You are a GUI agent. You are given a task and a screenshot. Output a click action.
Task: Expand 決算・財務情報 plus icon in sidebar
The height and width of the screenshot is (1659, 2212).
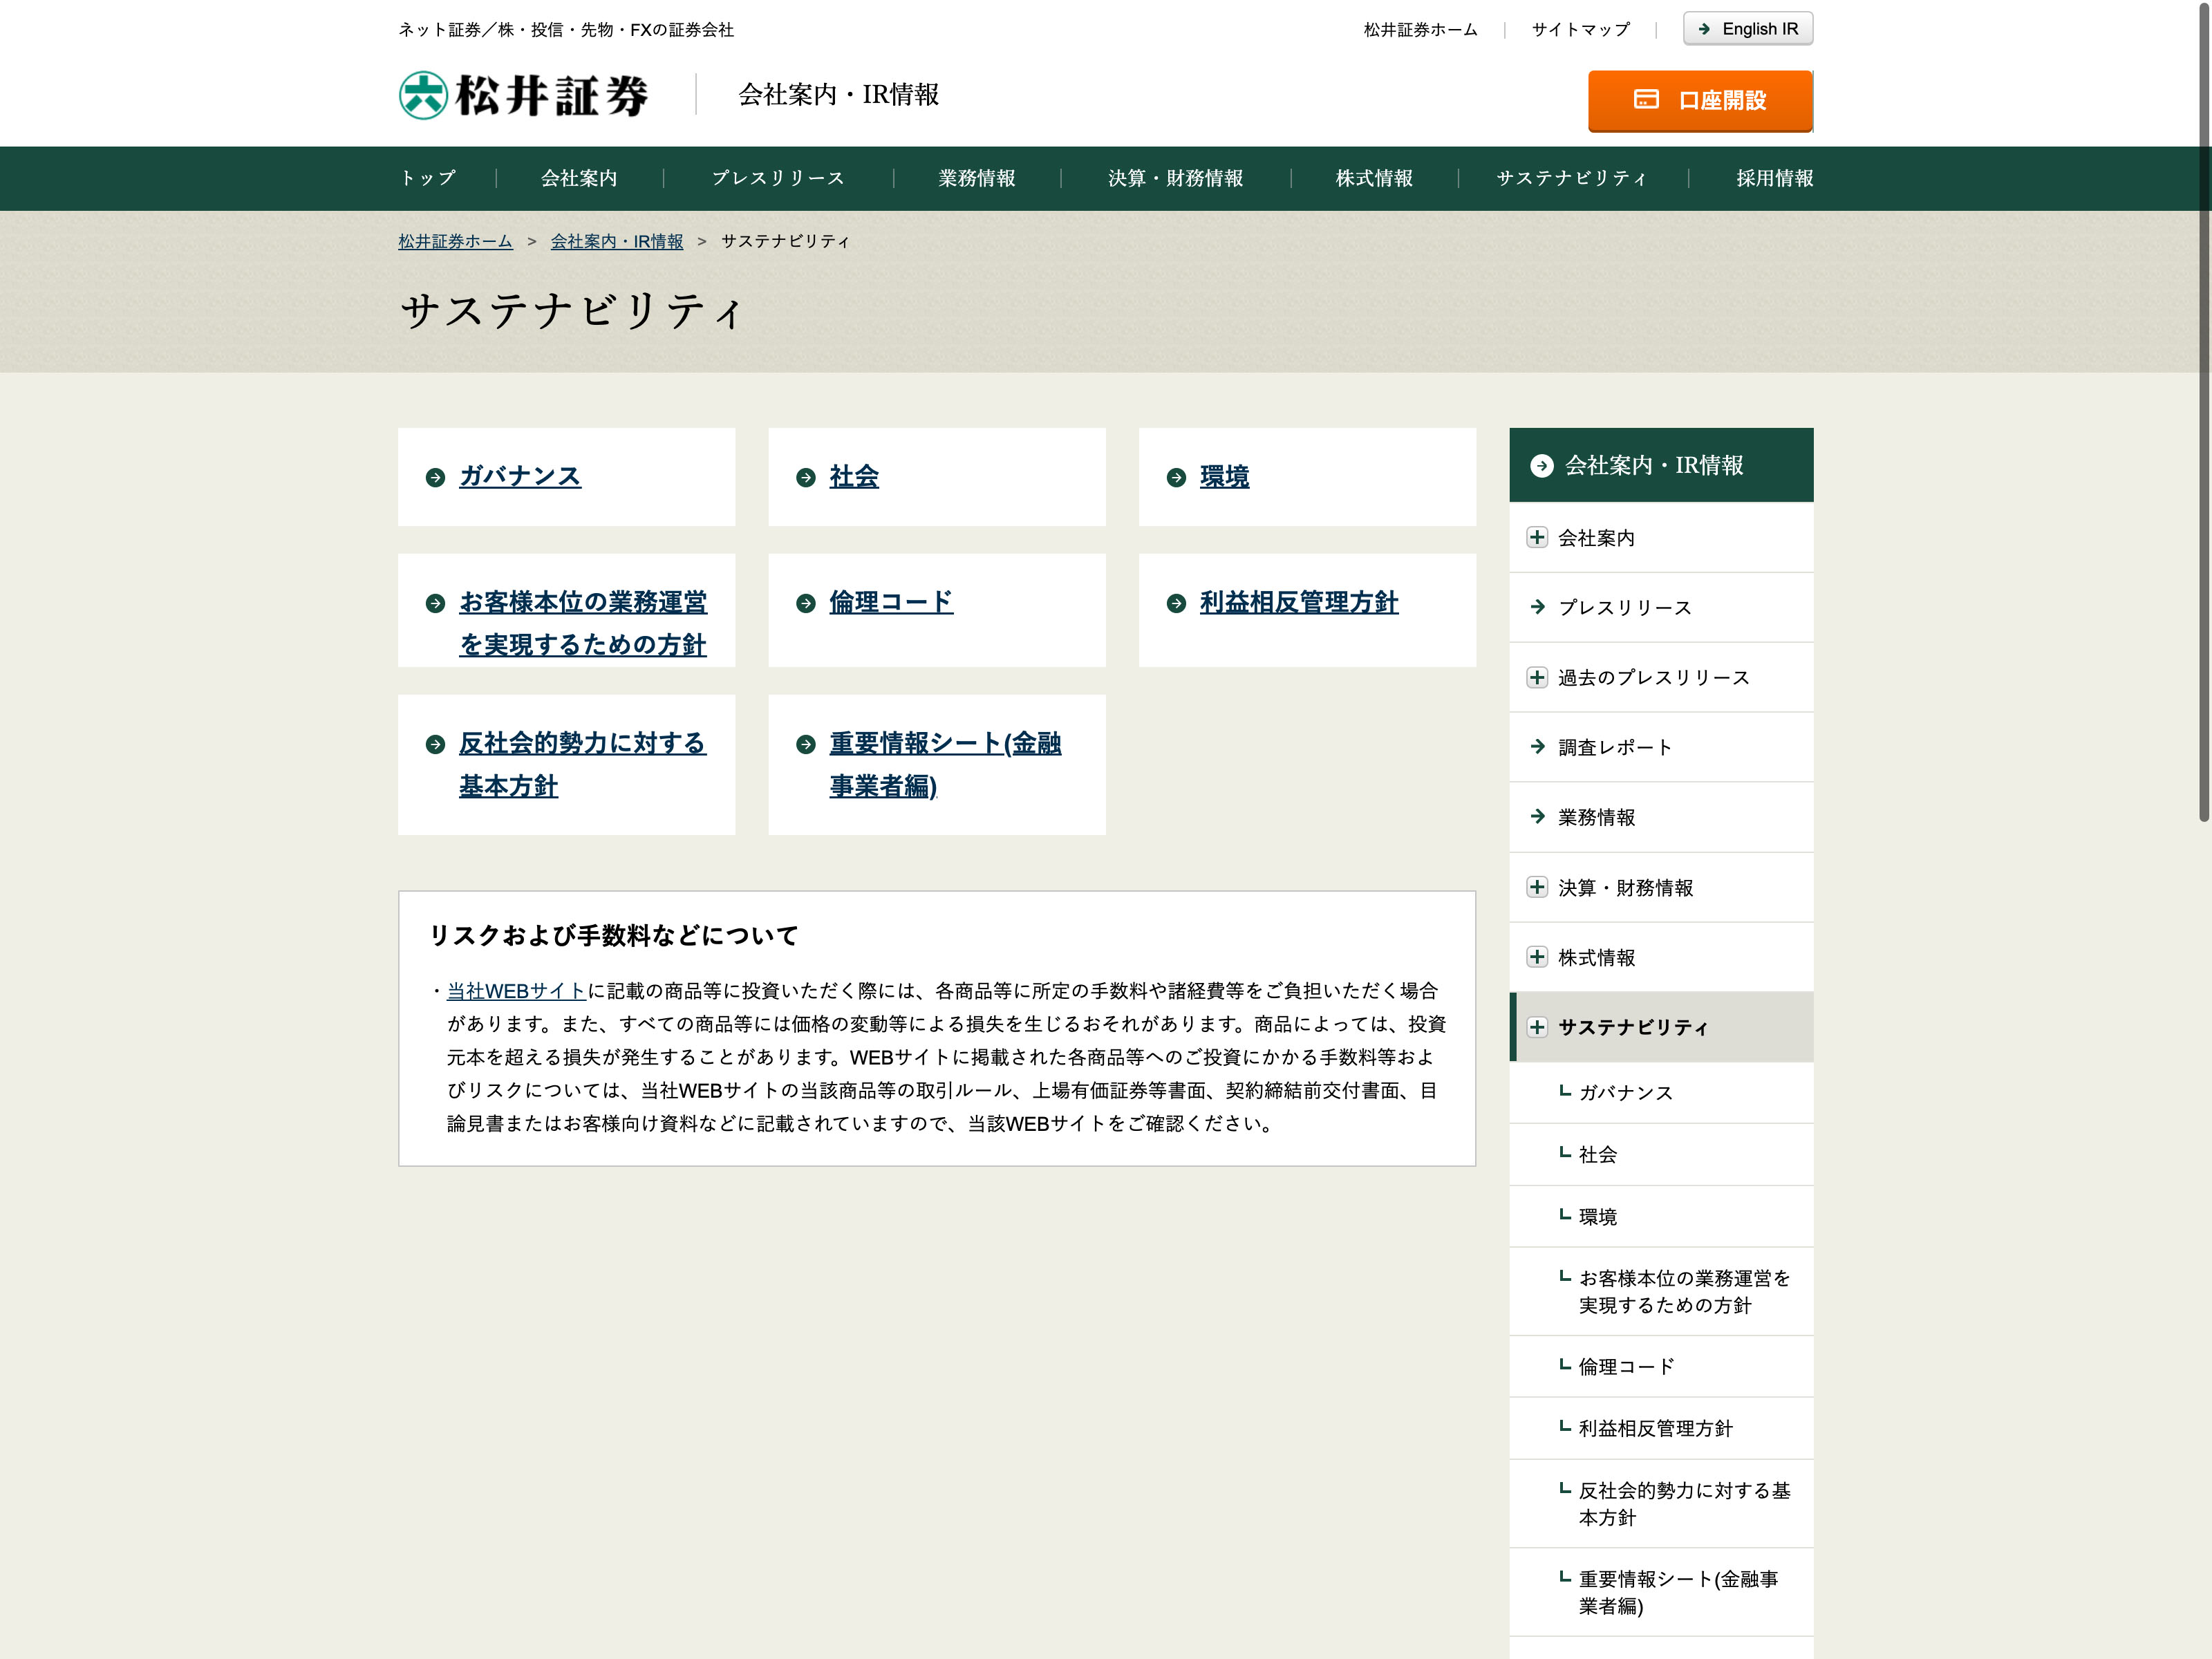pos(1537,887)
